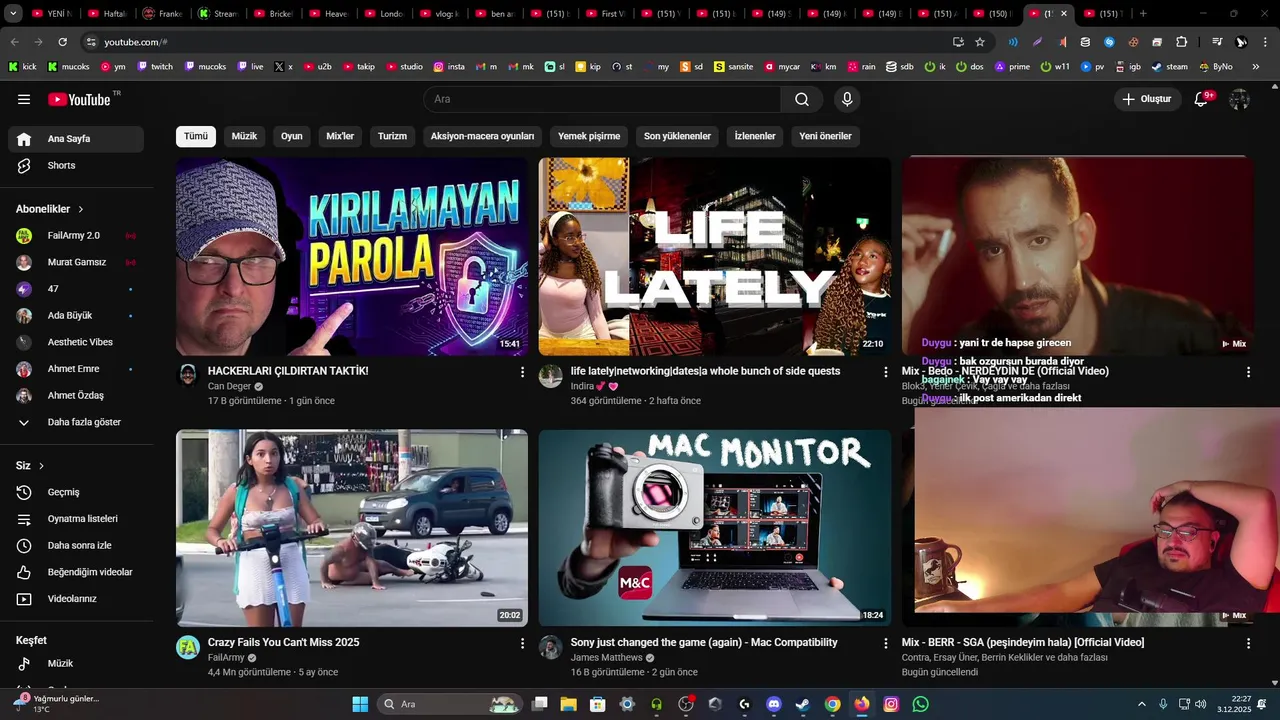Open WhatsApp from the taskbar
The image size is (1280, 720).
pyautogui.click(x=920, y=704)
